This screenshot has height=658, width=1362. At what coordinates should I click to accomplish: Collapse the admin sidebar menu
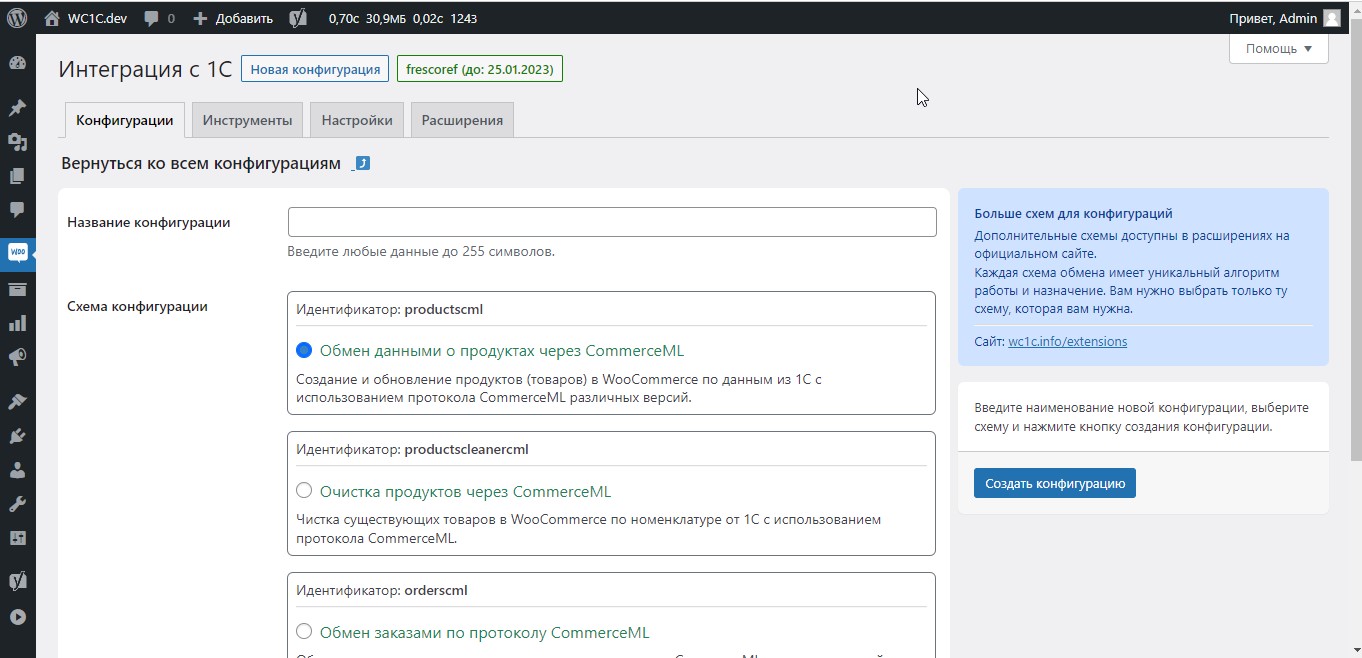click(x=17, y=618)
